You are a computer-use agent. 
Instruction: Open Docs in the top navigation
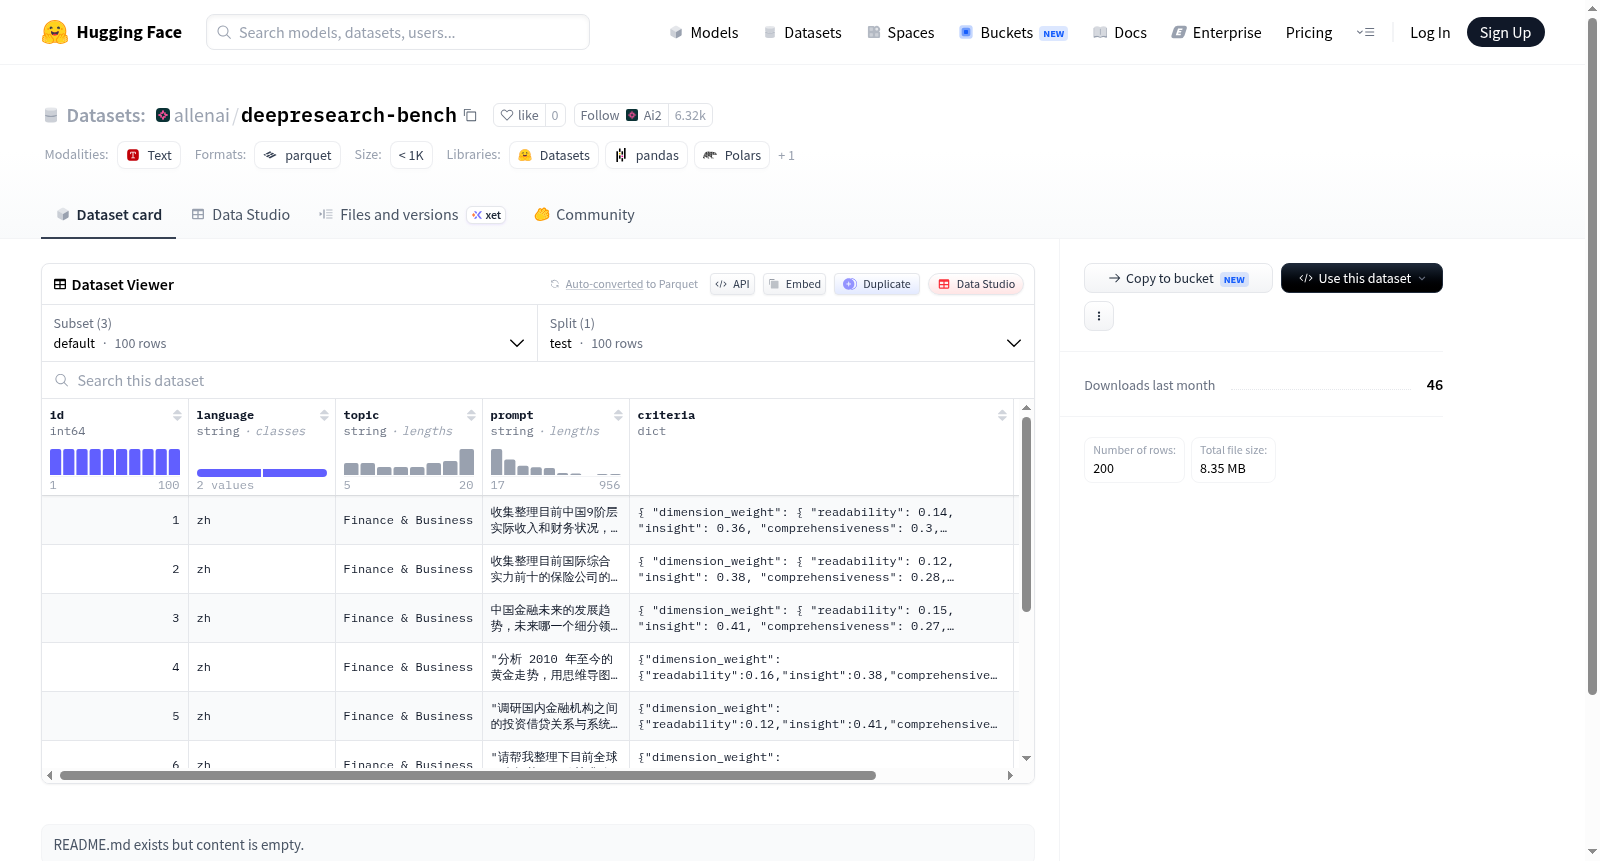1120,32
